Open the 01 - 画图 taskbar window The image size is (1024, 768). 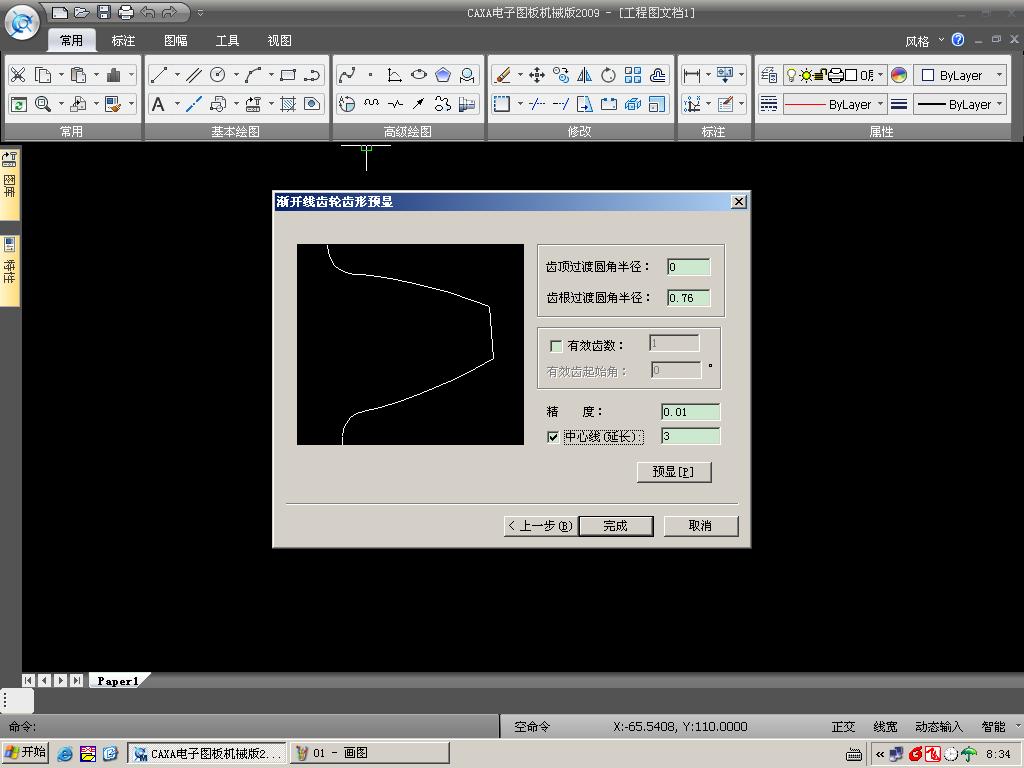click(370, 753)
